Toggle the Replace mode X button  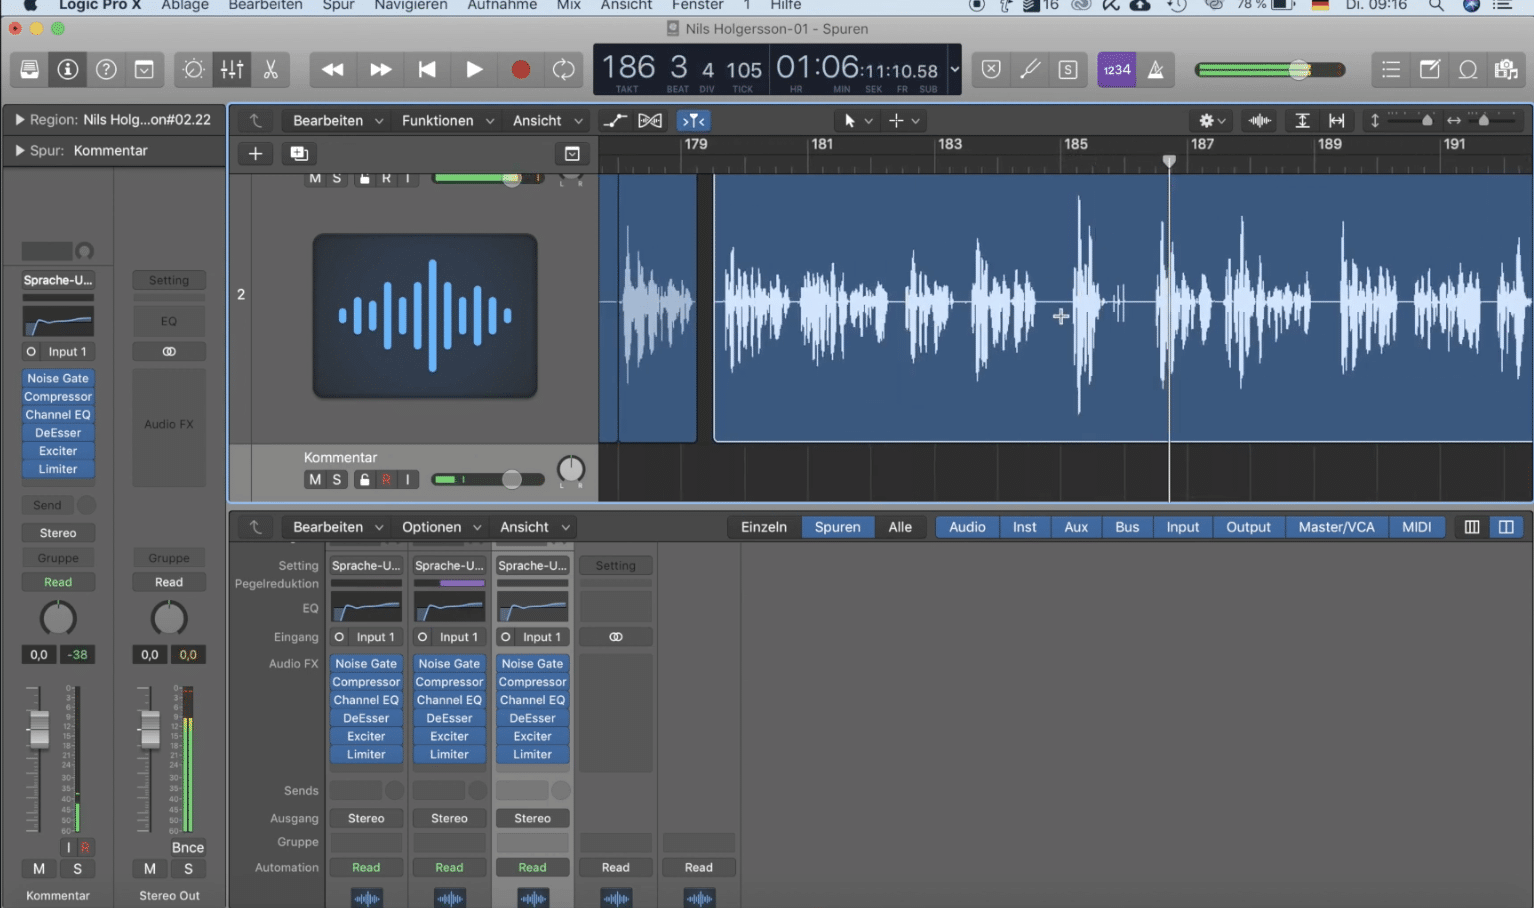[991, 69]
